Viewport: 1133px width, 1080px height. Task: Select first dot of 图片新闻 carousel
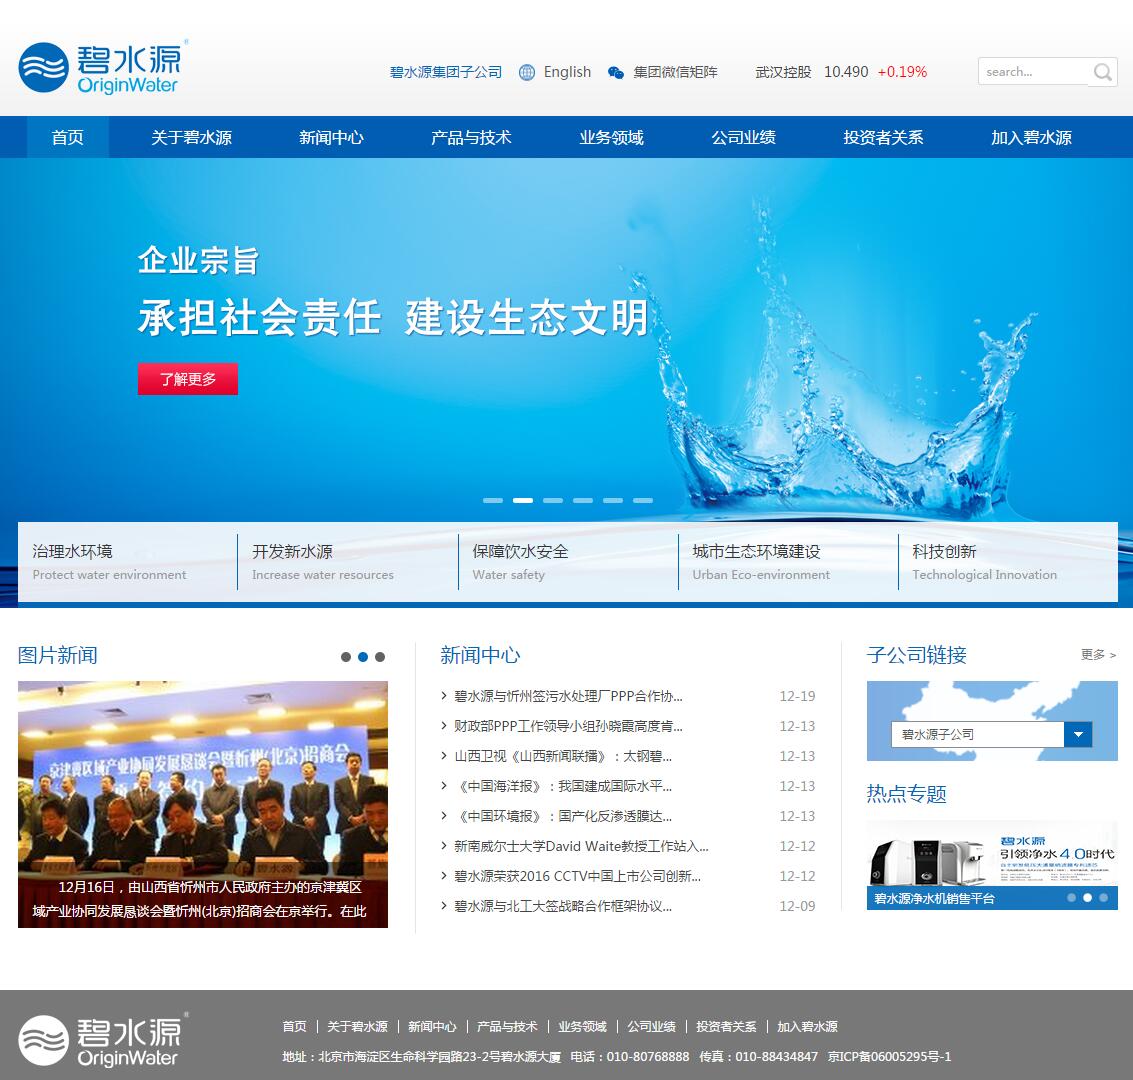(346, 657)
